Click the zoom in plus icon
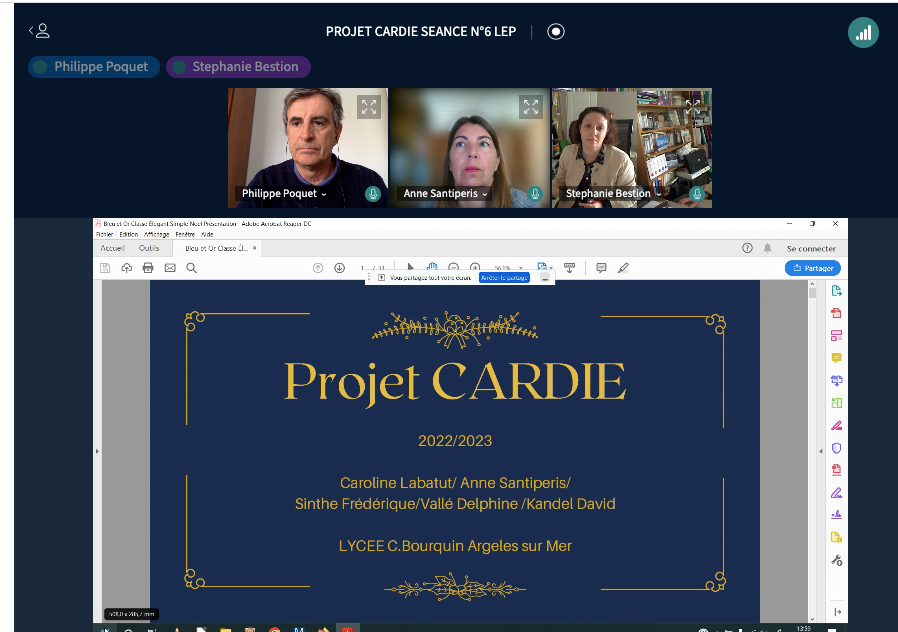 [x=475, y=267]
